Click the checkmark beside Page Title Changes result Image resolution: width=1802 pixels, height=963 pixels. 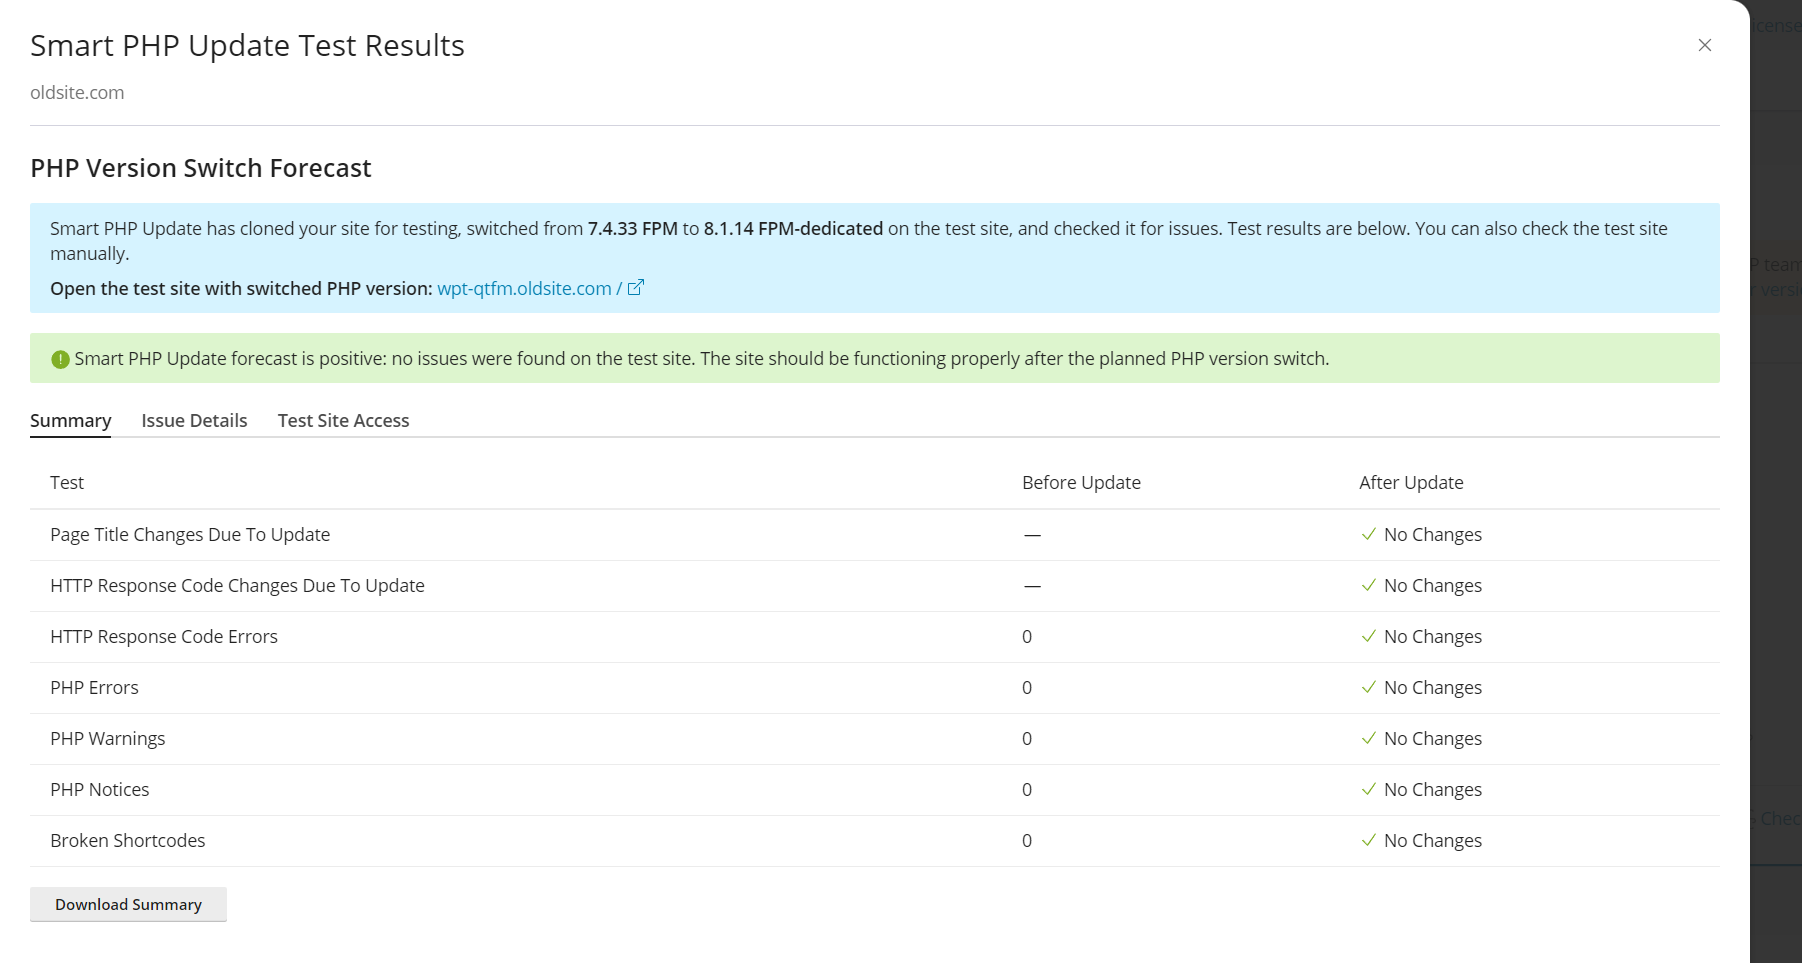[1368, 534]
